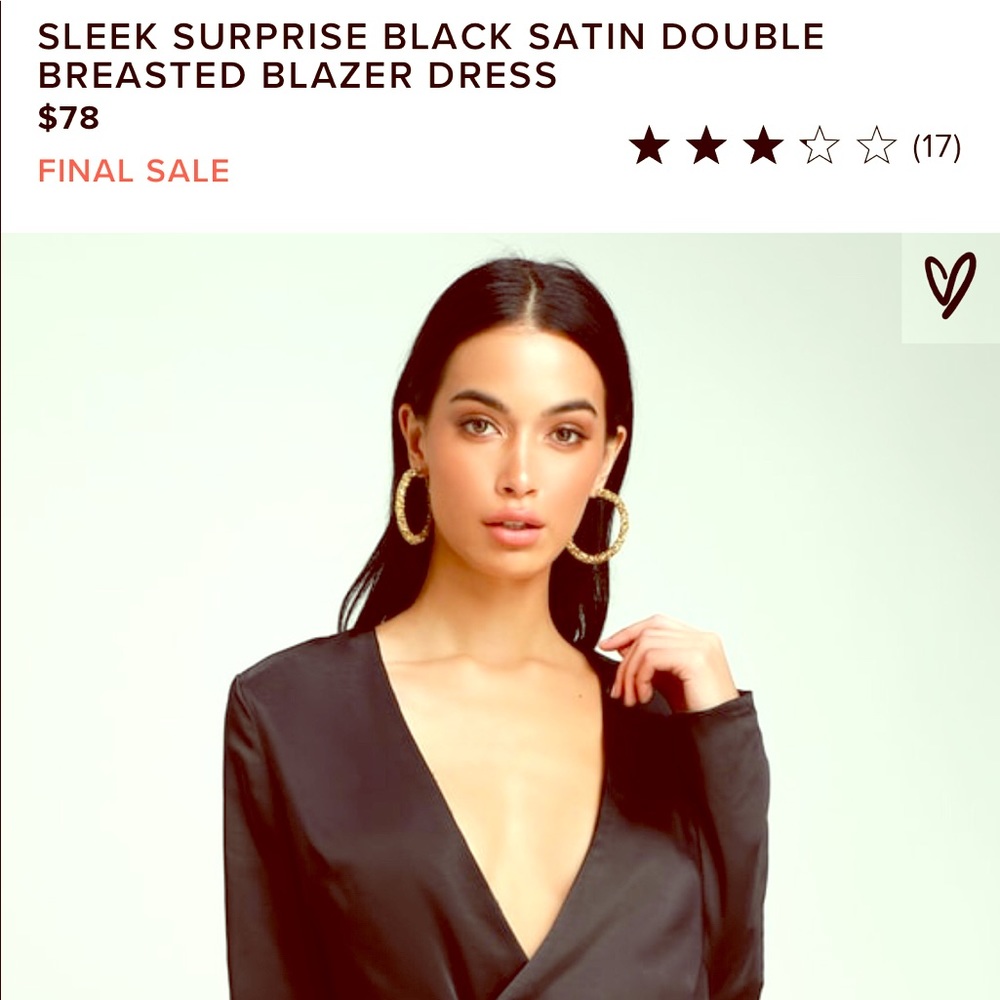Open the (17) reviews count
This screenshot has height=1000, width=1000.
(x=936, y=147)
